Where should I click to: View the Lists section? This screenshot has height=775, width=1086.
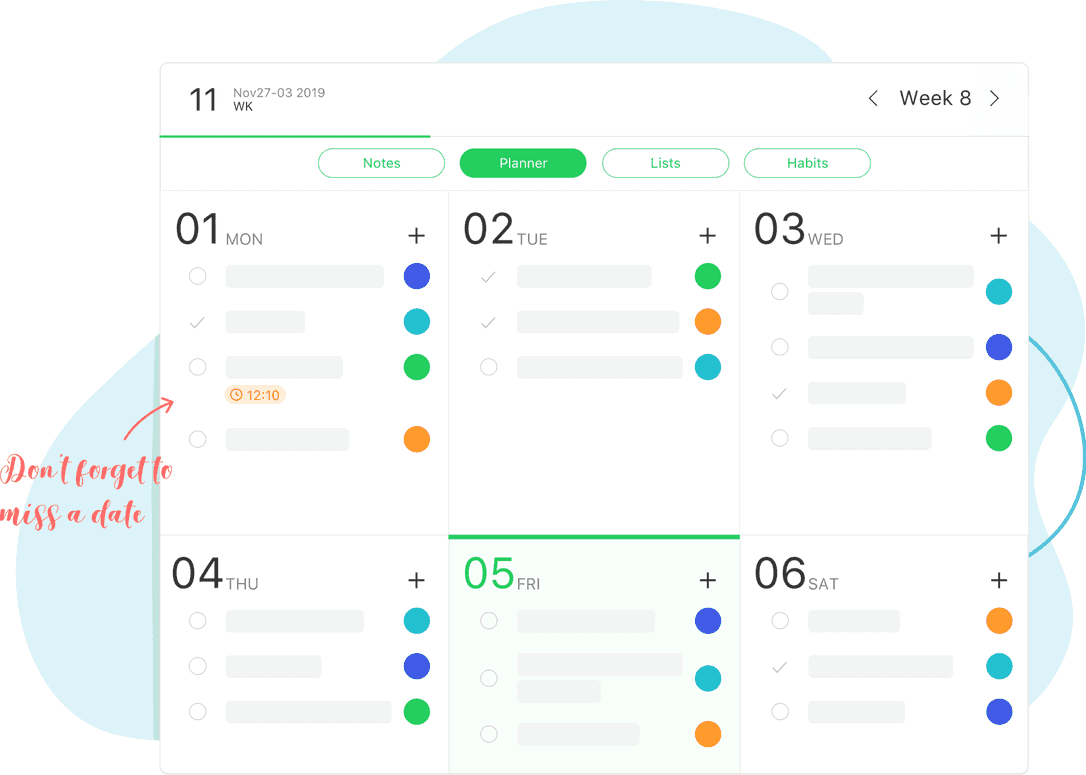665,162
